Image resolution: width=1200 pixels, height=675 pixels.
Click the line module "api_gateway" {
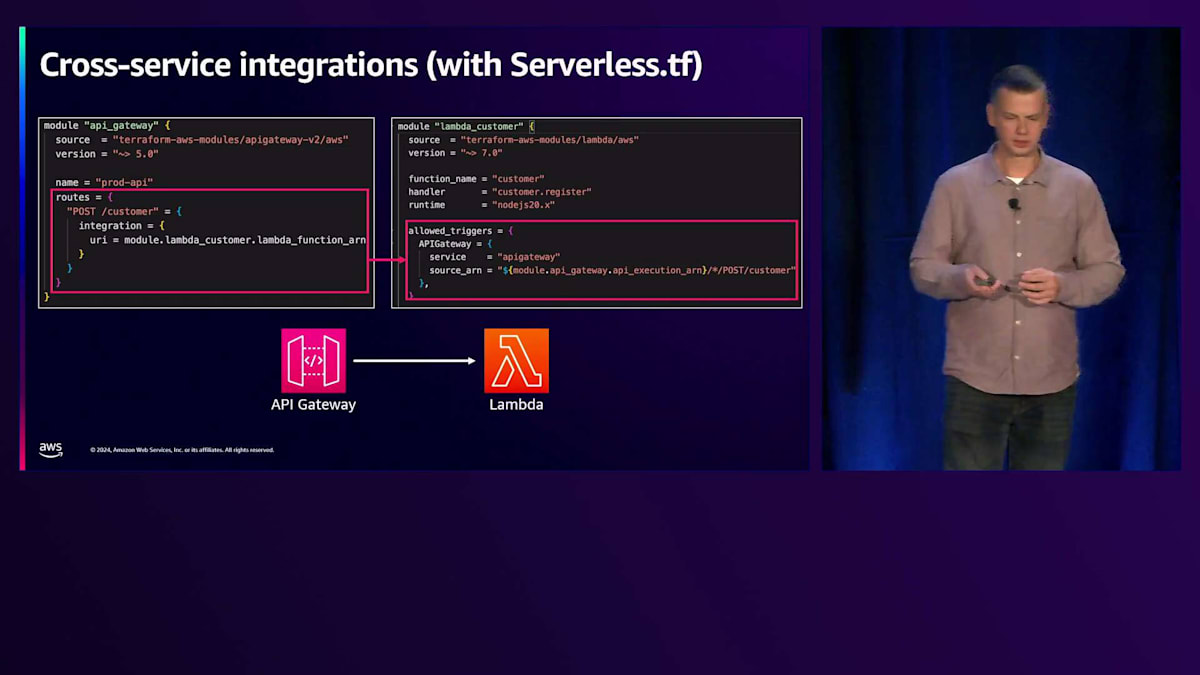coord(107,126)
